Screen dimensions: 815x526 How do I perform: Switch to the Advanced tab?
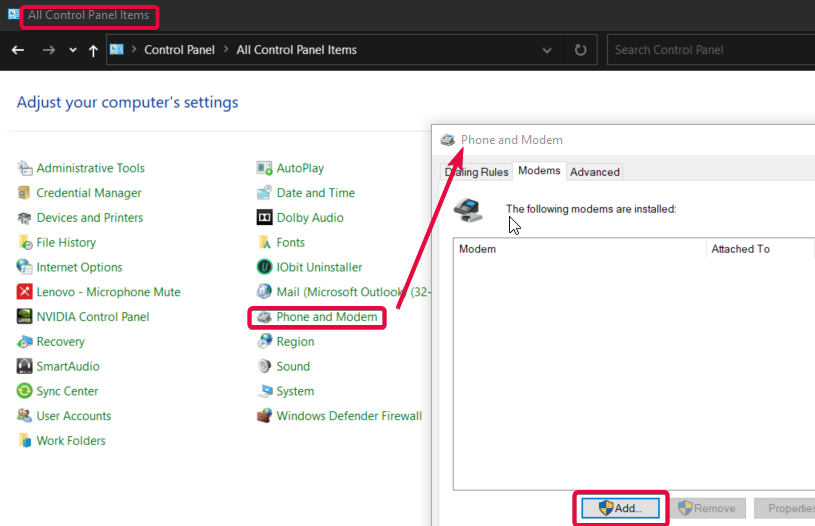[595, 172]
